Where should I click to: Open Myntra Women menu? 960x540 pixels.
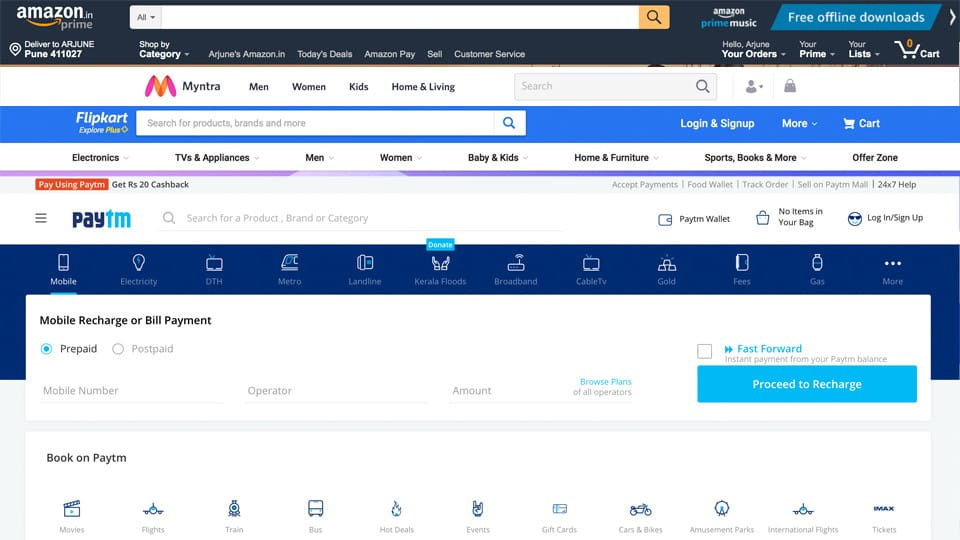[309, 87]
